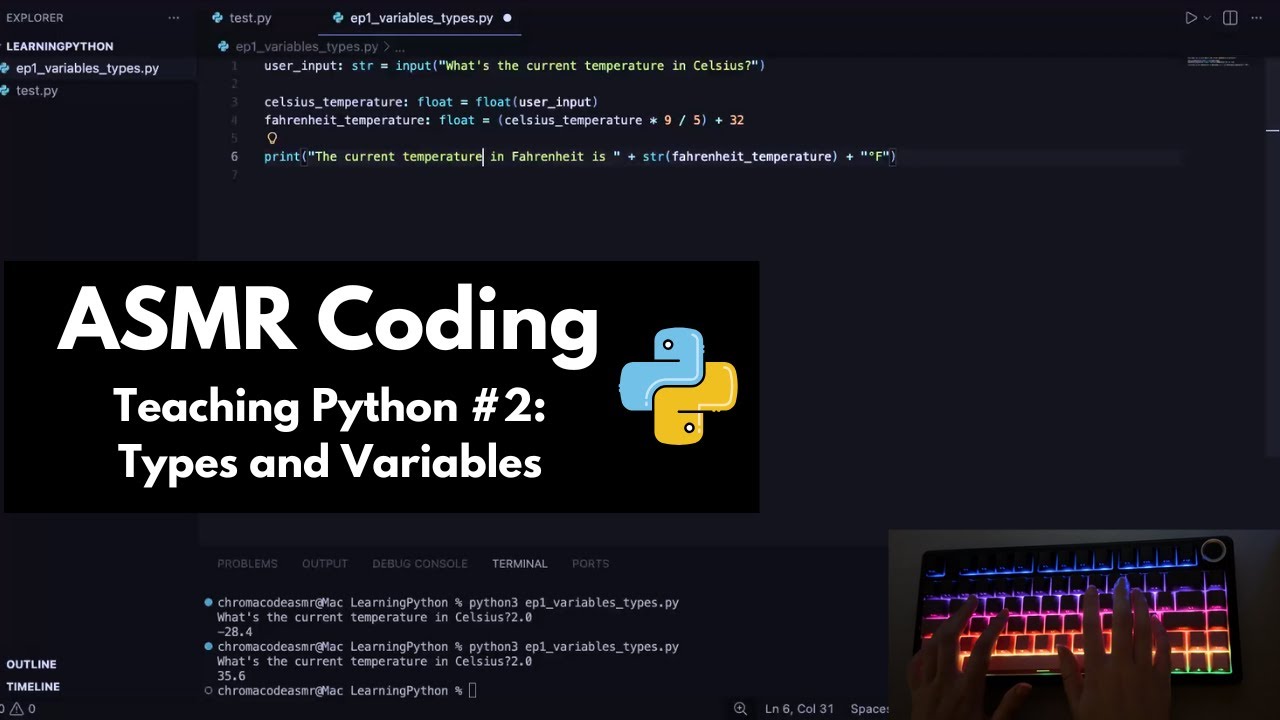1280x720 pixels.
Task: Click the code minimap preview
Action: (x=1217, y=62)
